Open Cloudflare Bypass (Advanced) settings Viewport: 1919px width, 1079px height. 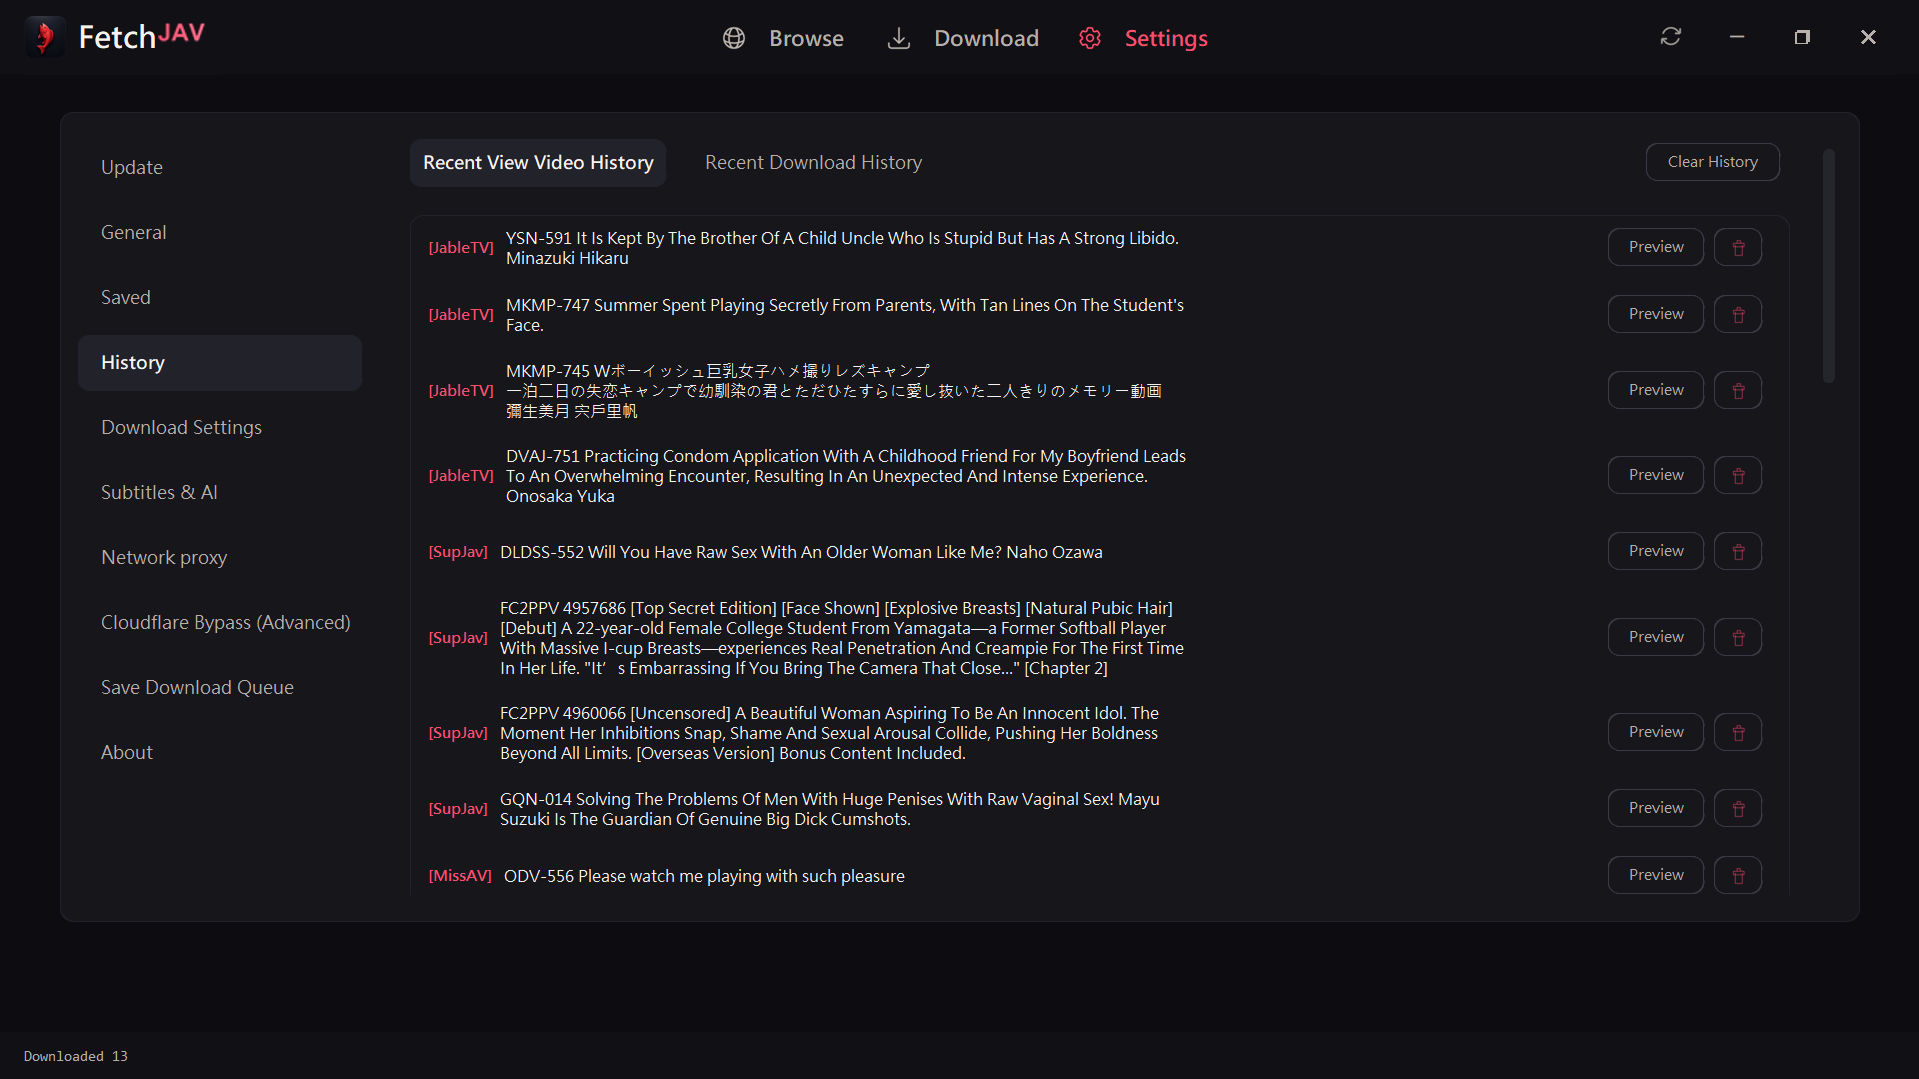point(220,622)
